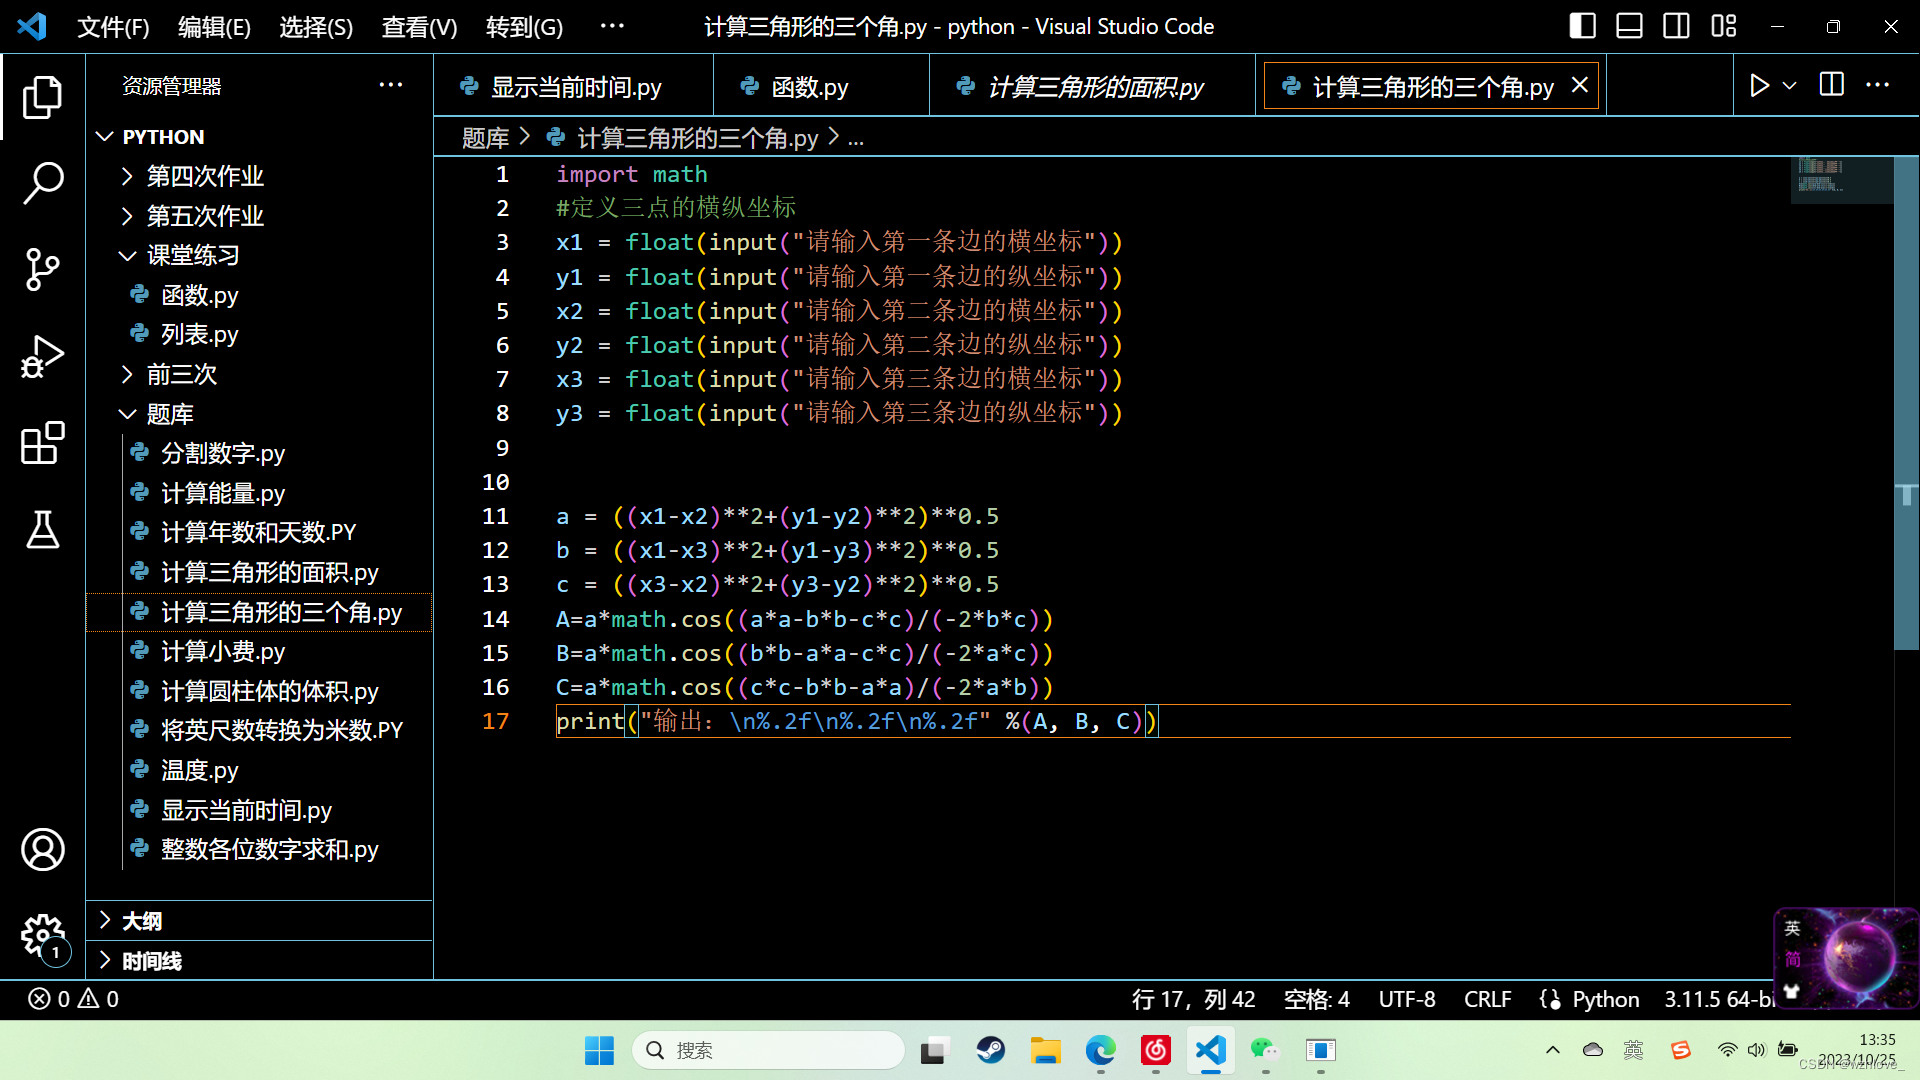1920x1080 pixels.
Task: Collapse the 题库 folder
Action: tap(260, 414)
